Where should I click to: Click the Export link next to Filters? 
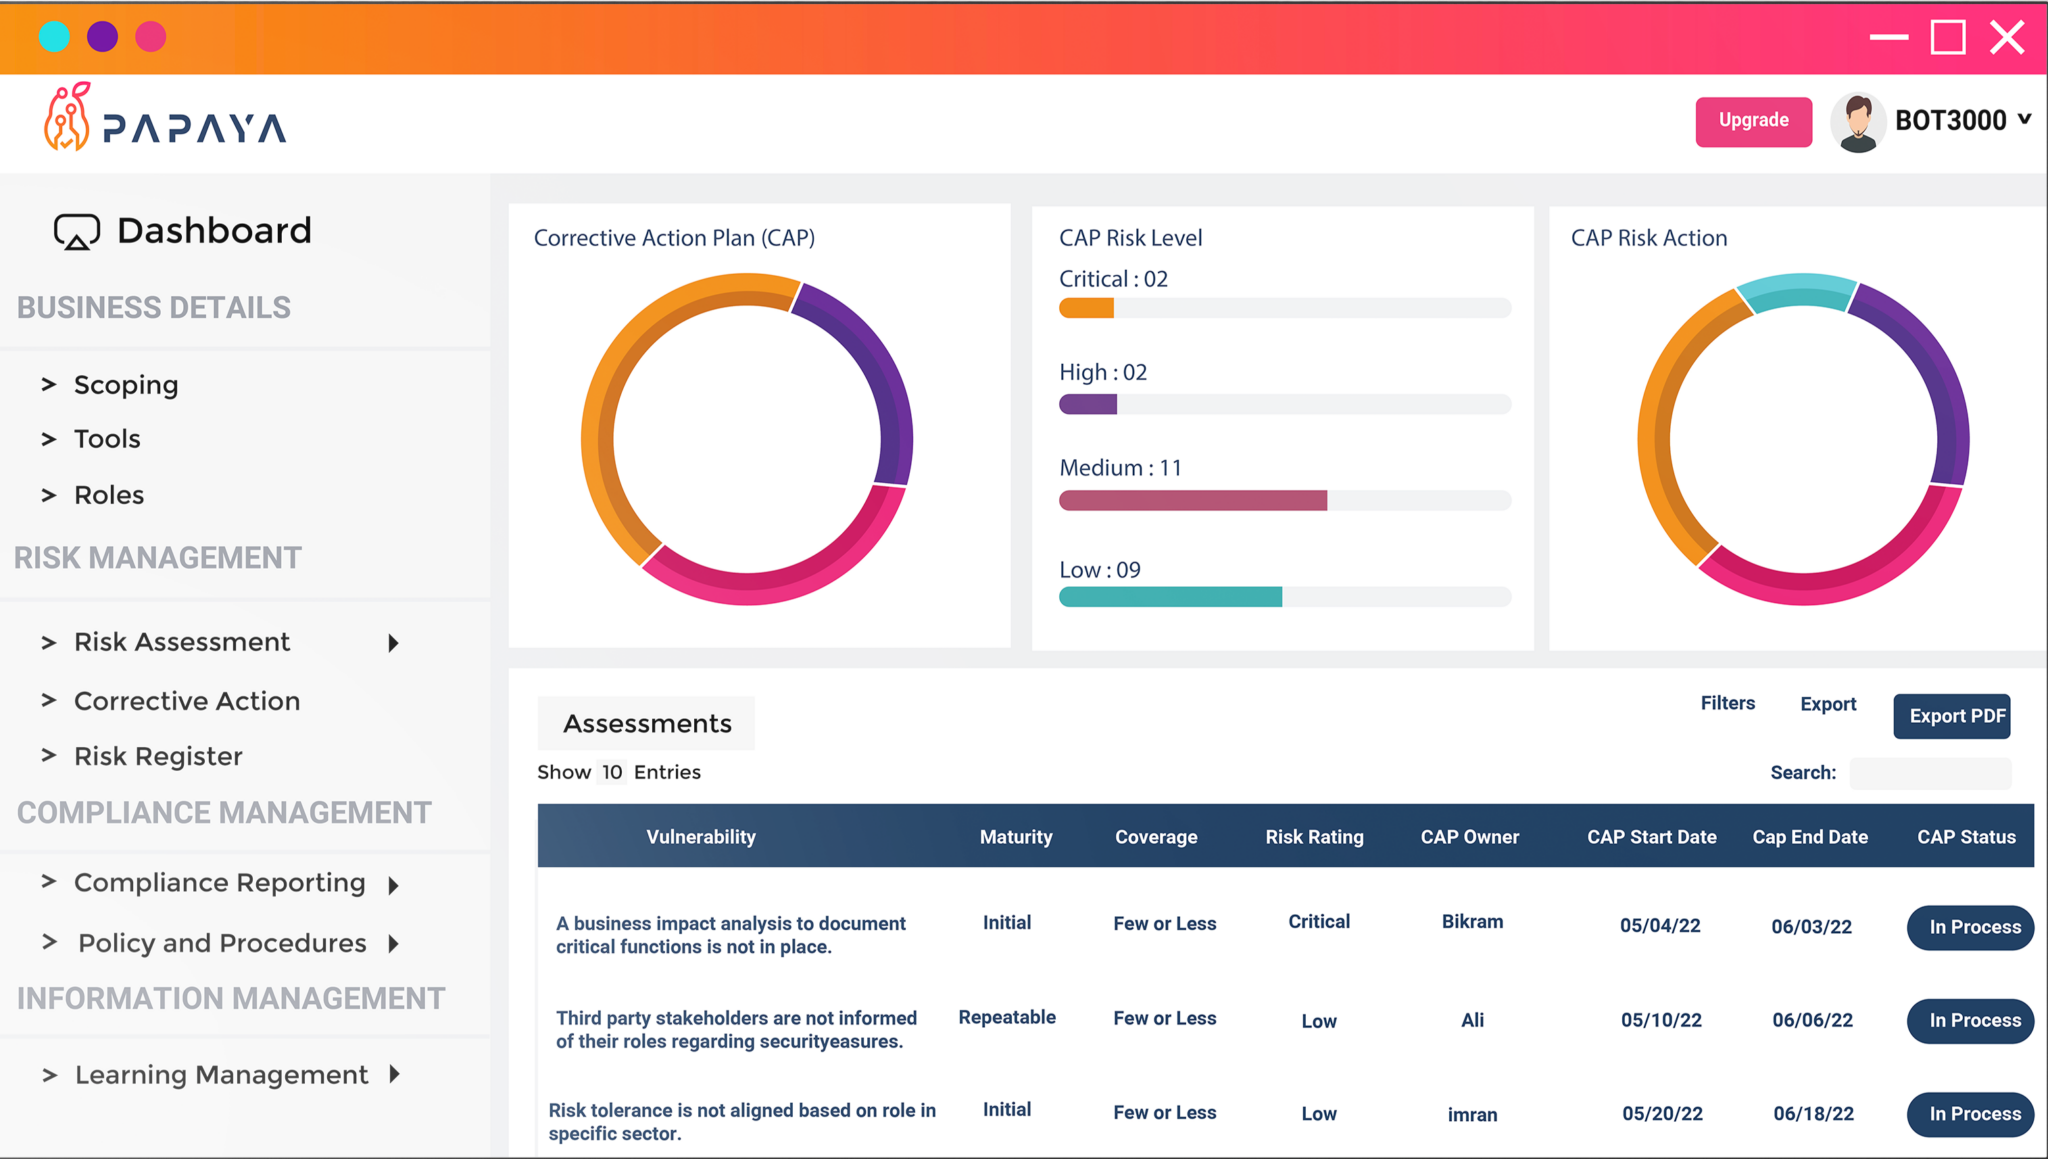(1827, 703)
